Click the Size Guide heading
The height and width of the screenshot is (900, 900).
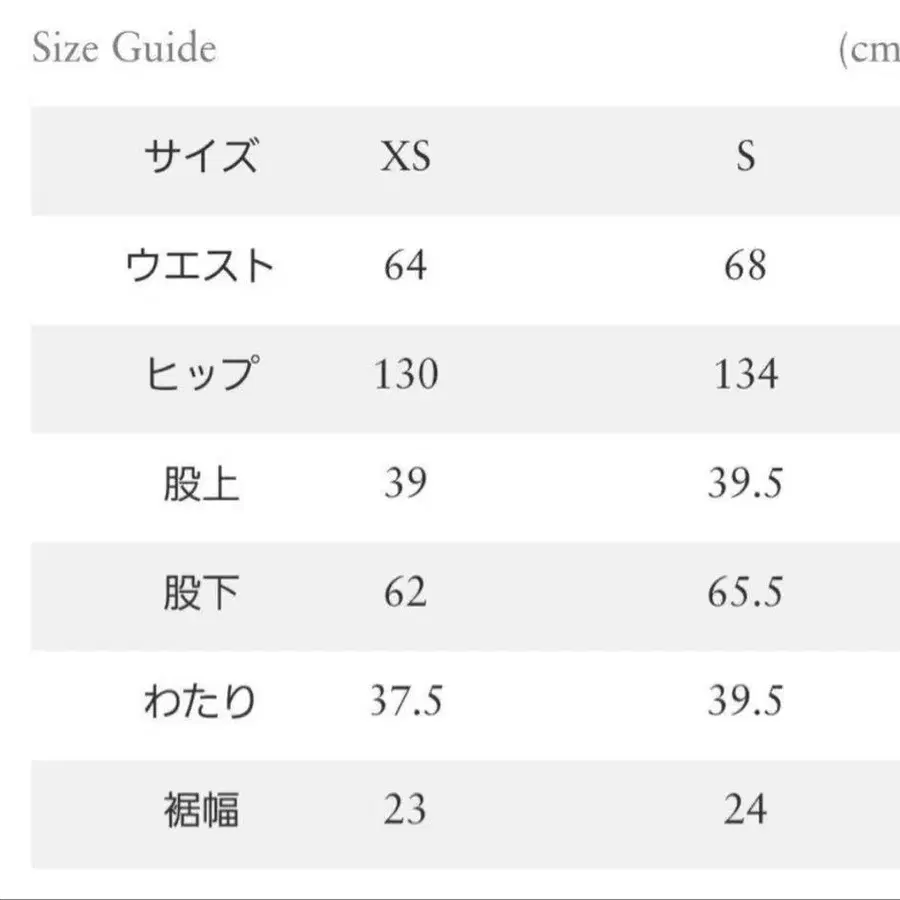click(124, 49)
